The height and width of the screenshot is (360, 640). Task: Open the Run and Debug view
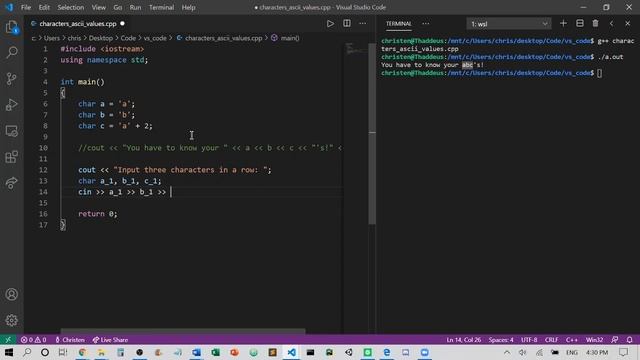(12, 104)
